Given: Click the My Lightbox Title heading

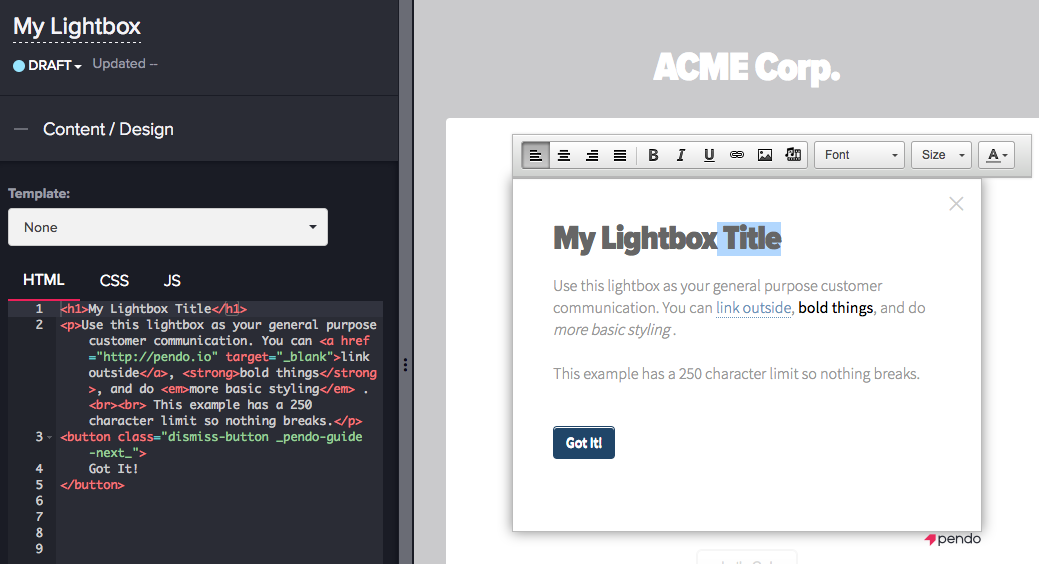Looking at the screenshot, I should point(667,239).
